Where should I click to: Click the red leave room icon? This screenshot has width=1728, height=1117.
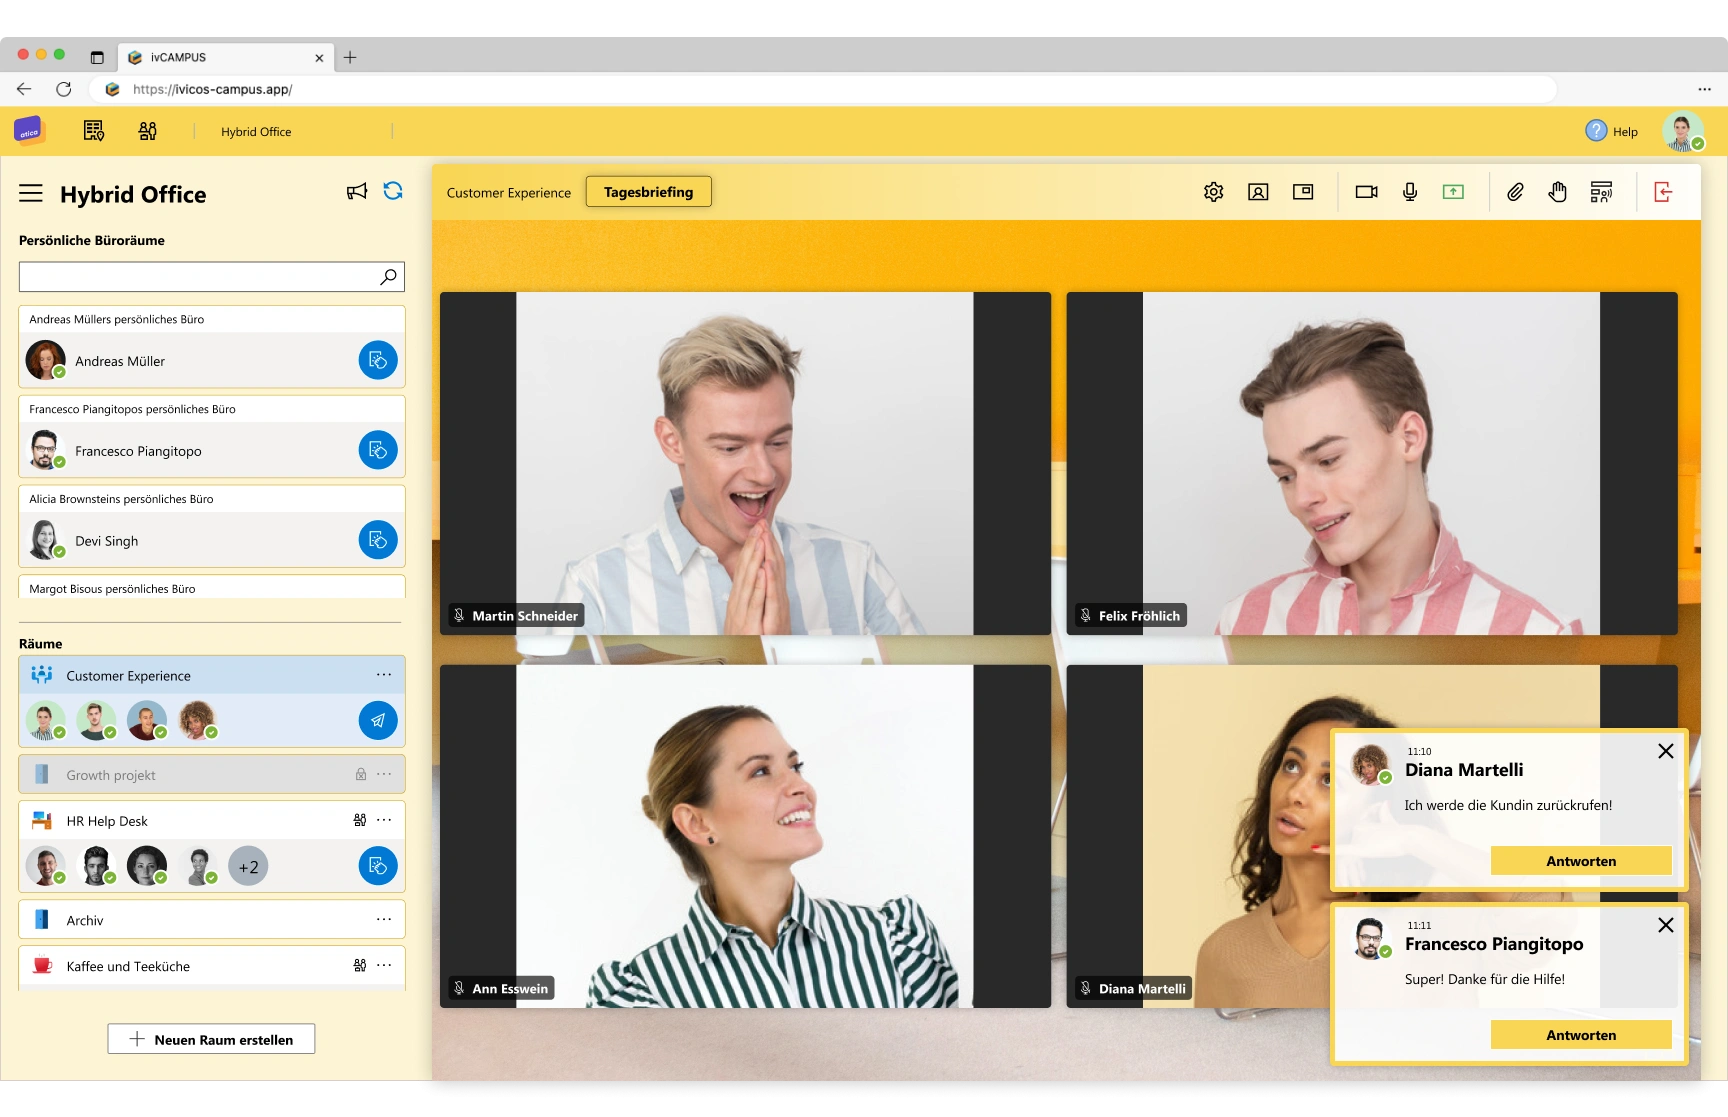pos(1662,192)
